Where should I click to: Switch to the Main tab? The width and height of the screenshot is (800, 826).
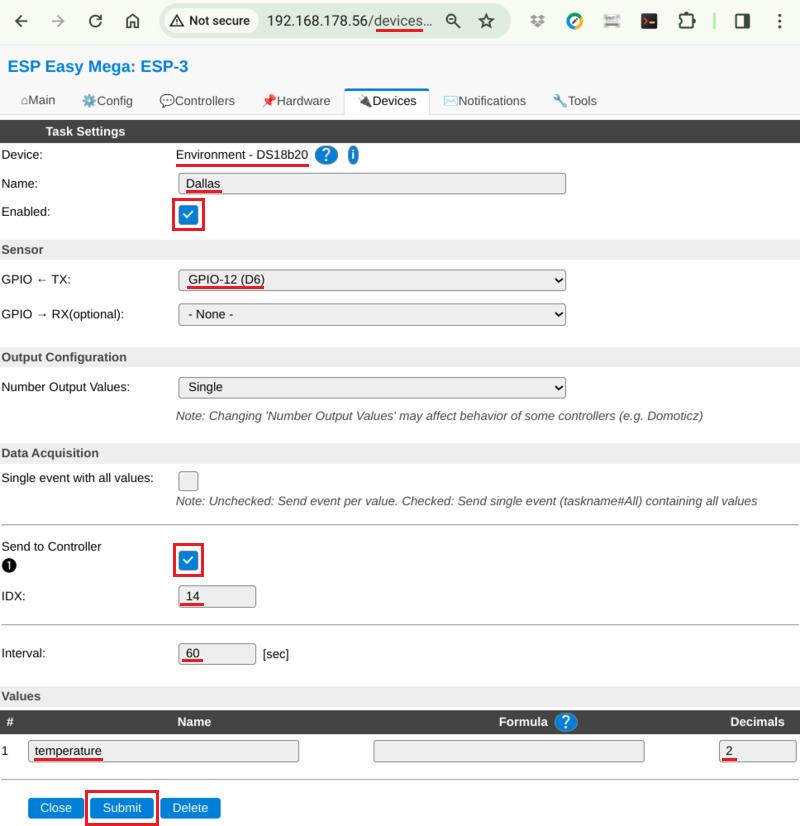(x=38, y=100)
